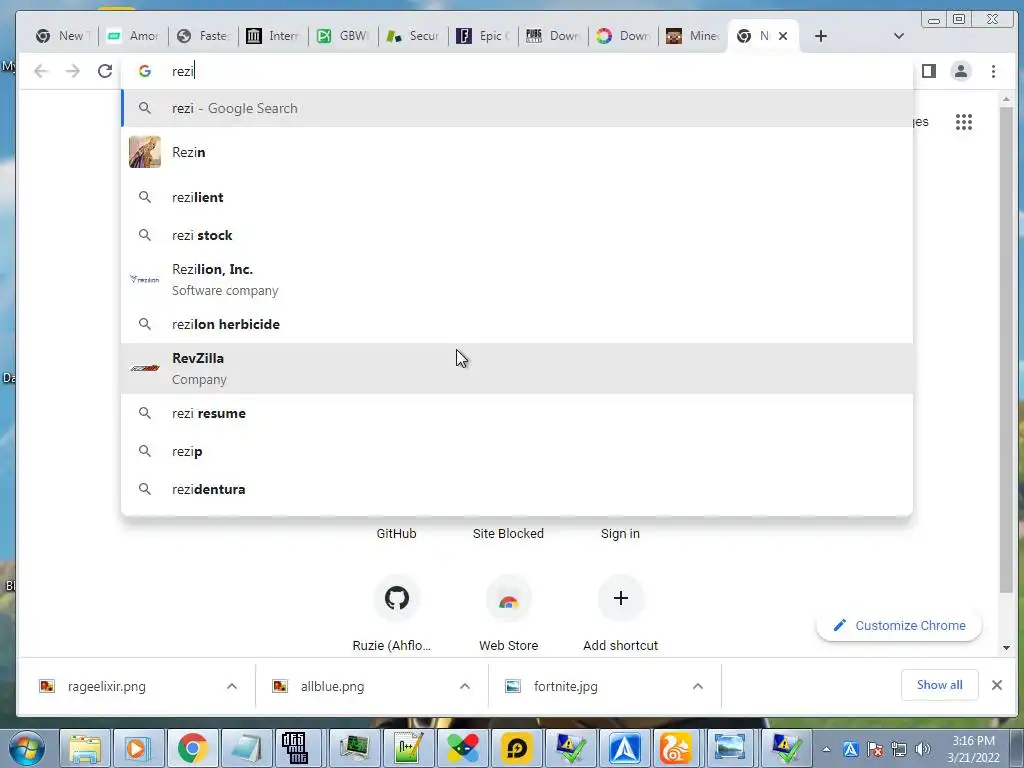Switch to the Amor tab
The width and height of the screenshot is (1024, 768).
click(x=133, y=36)
